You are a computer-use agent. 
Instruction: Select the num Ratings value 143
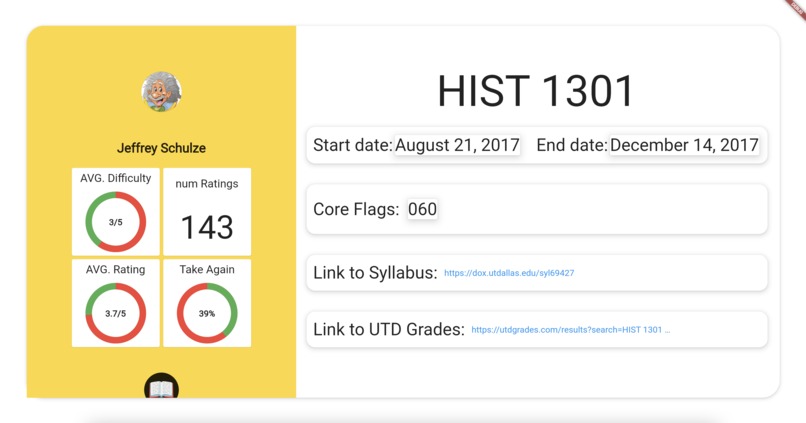click(x=207, y=227)
